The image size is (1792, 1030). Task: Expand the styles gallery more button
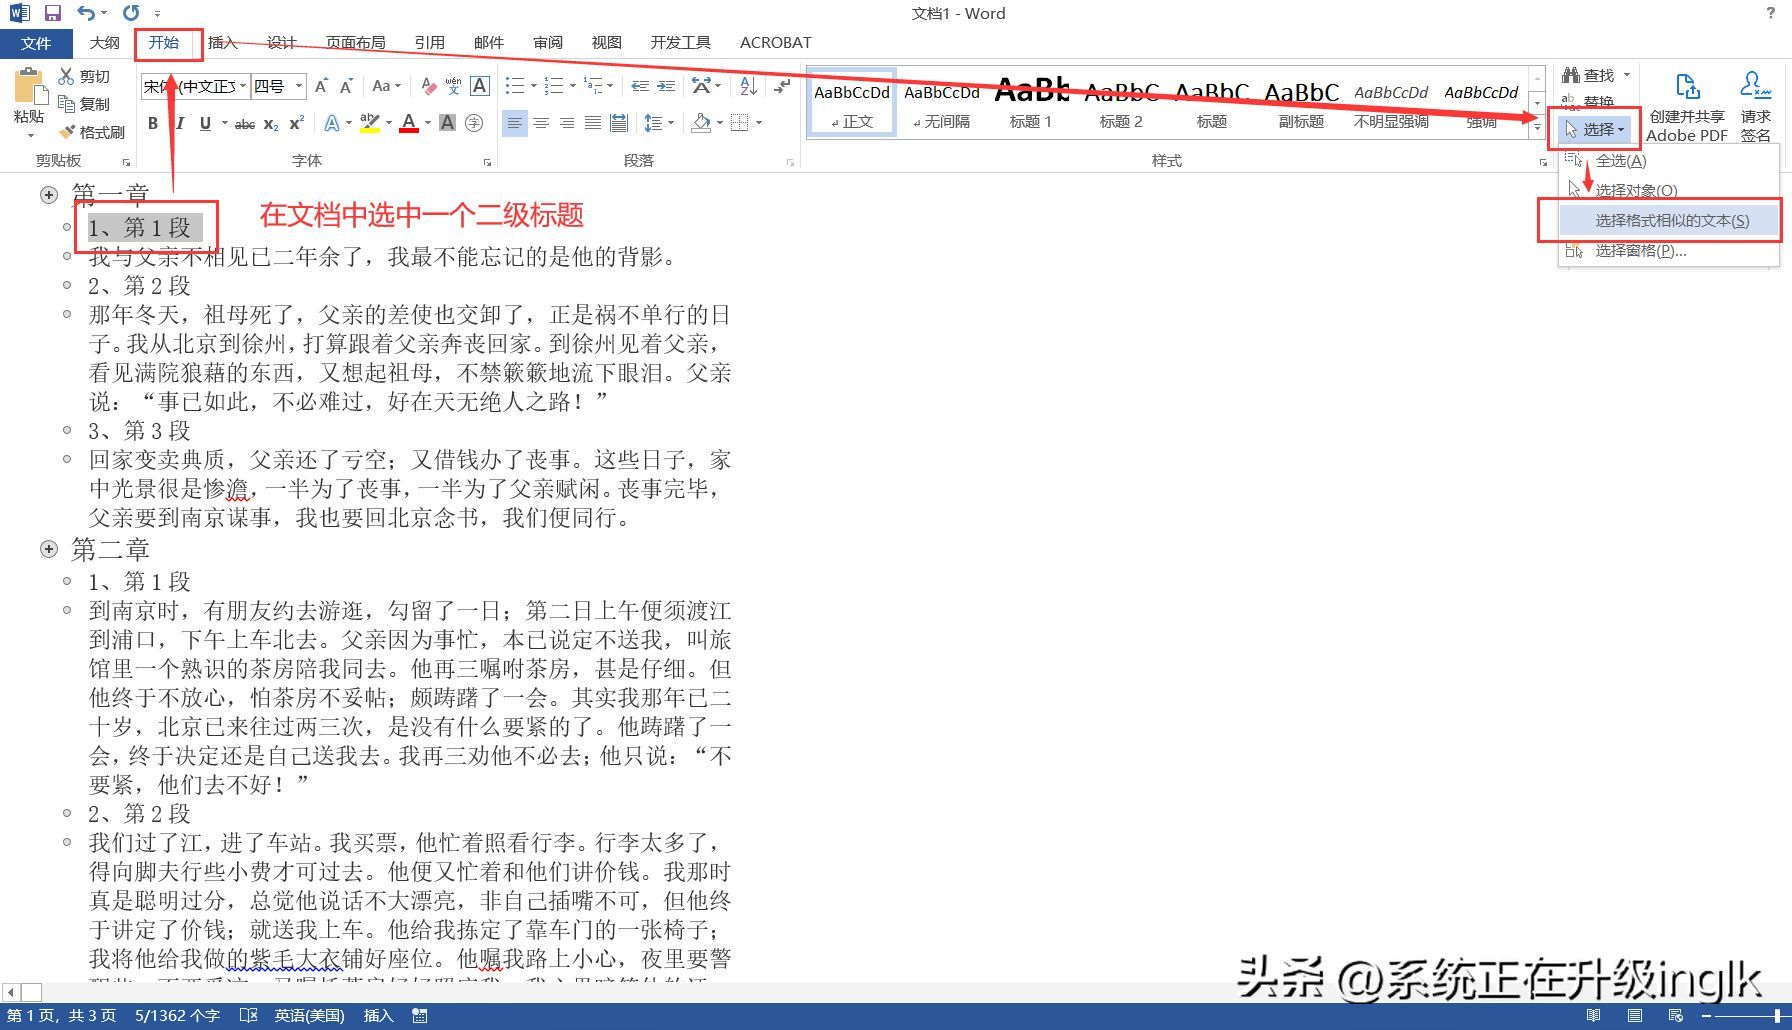pyautogui.click(x=1537, y=126)
